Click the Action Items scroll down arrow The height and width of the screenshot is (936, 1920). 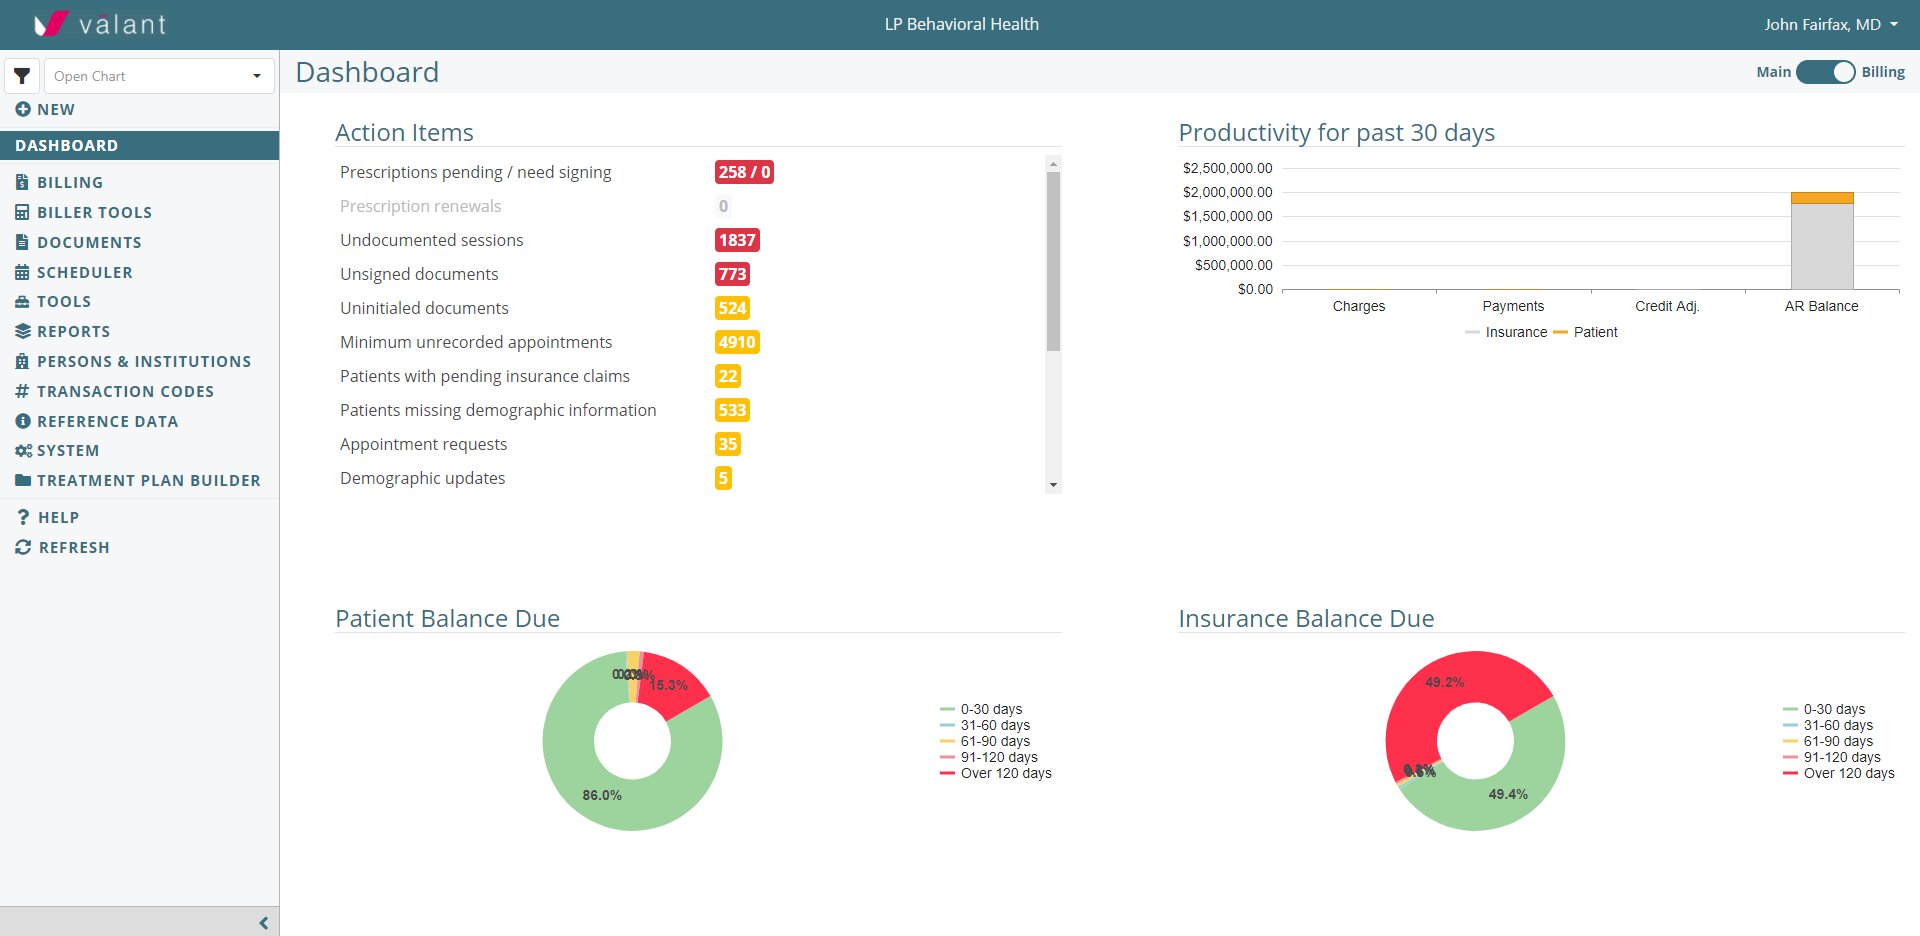[x=1053, y=485]
